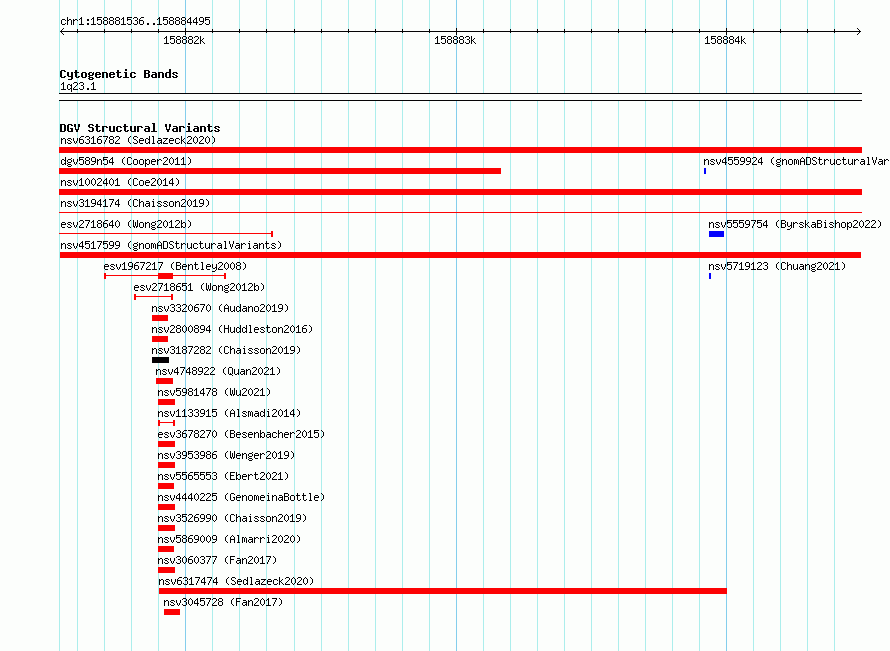890x651 pixels.
Task: Open nsv5559754 (ByrskaBishop2022) variant label
Action: pyautogui.click(x=795, y=224)
